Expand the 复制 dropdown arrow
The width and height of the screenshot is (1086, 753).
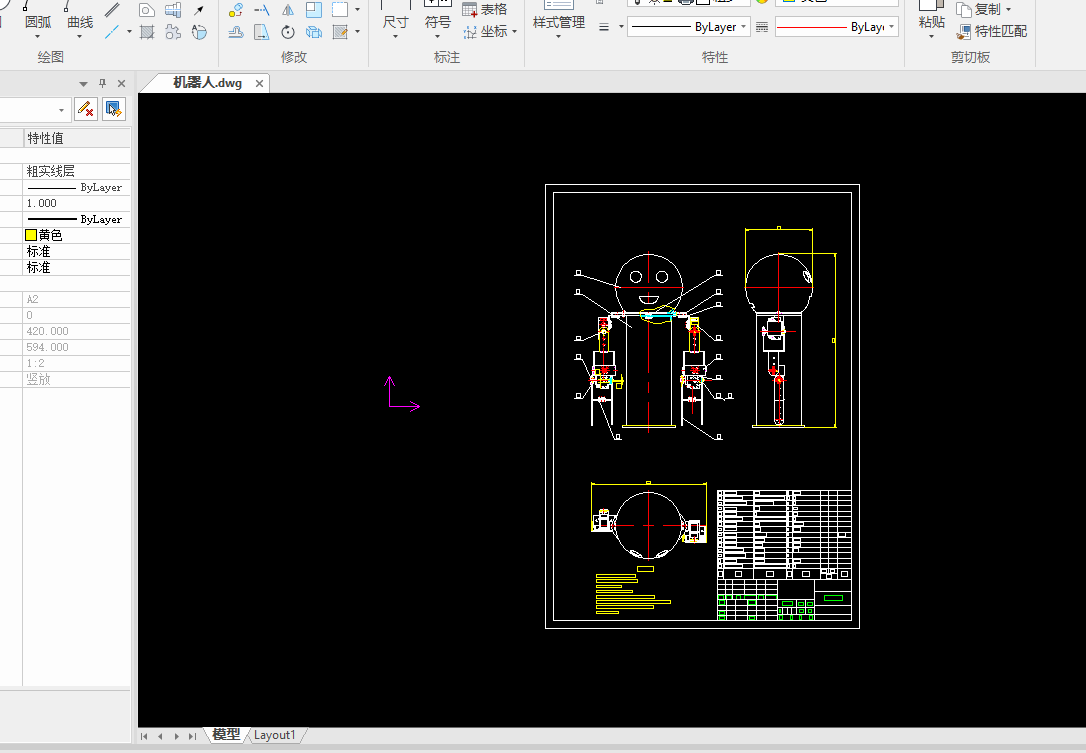1008,10
